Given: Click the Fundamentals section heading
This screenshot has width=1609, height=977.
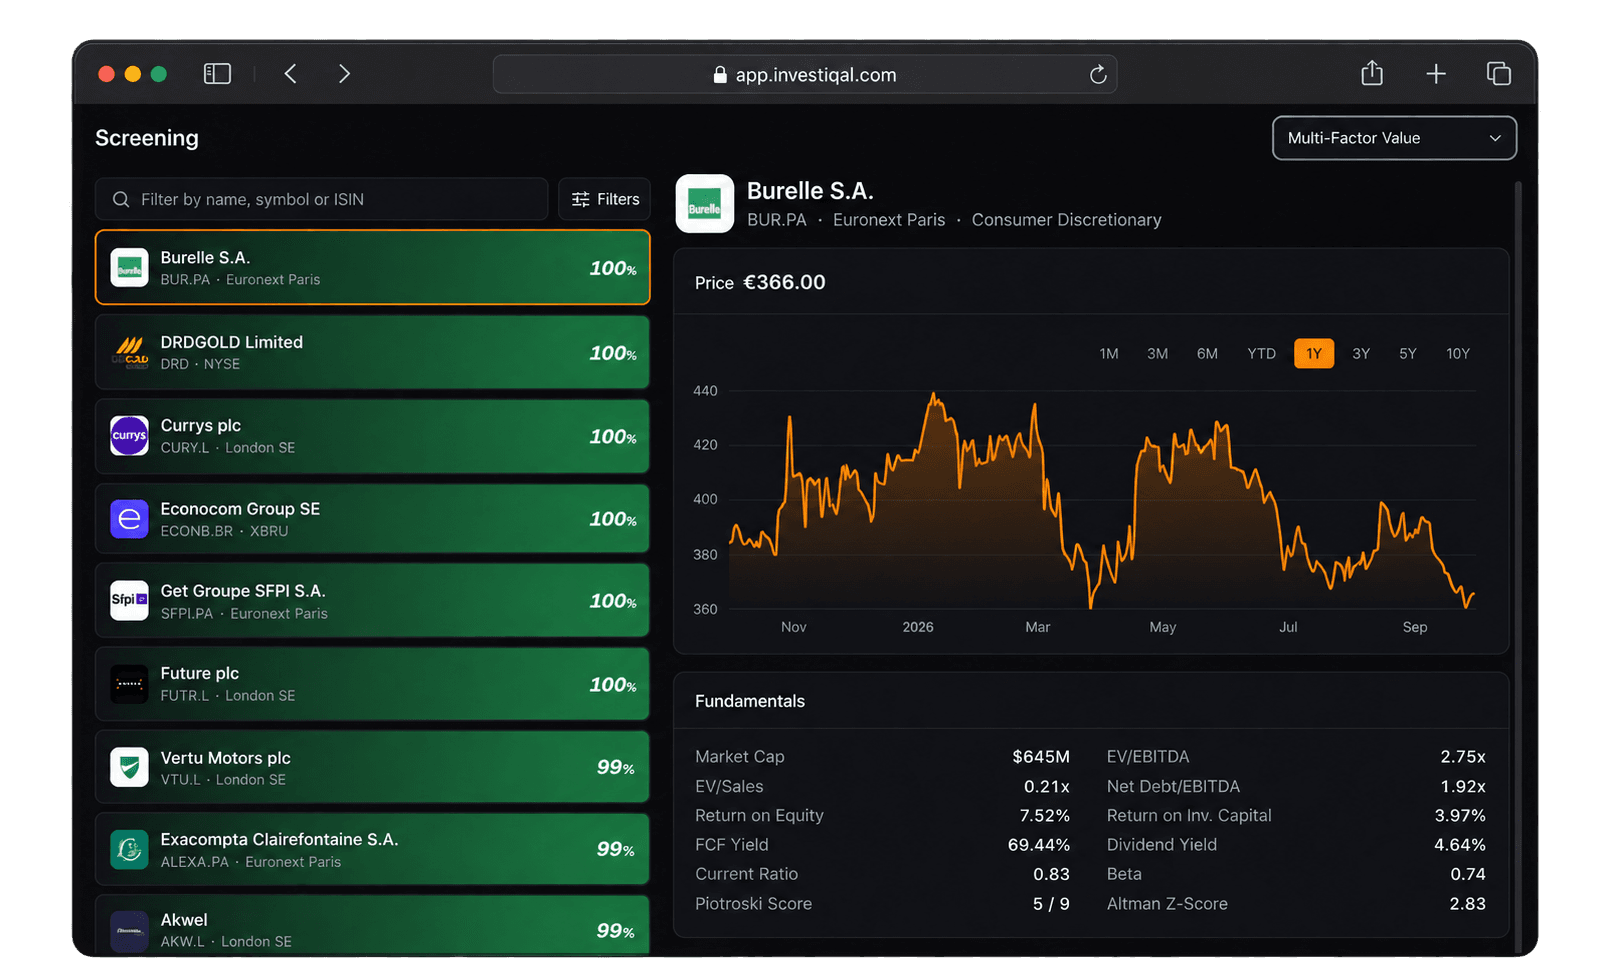Looking at the screenshot, I should (750, 702).
